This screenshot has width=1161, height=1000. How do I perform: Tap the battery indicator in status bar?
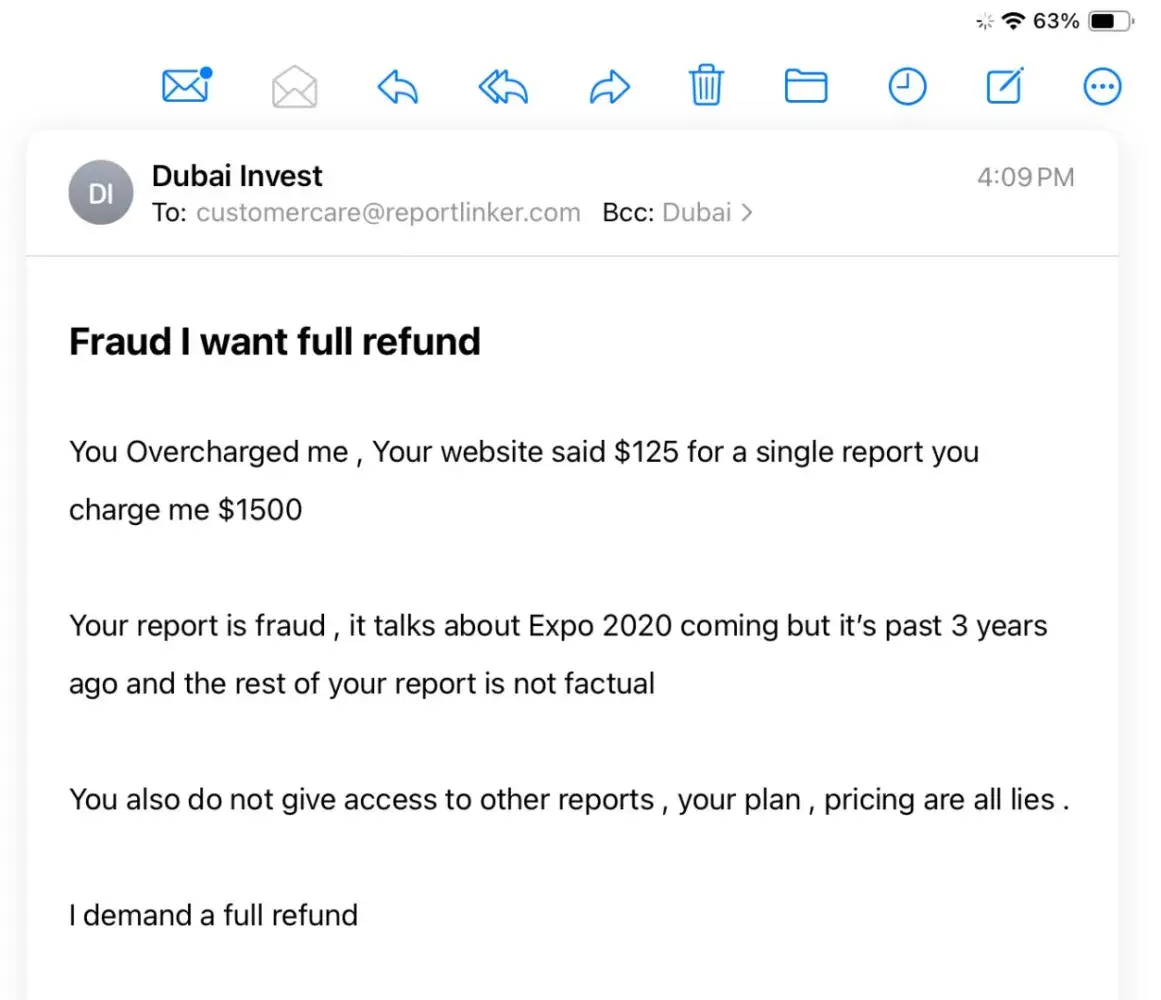pos(1110,21)
